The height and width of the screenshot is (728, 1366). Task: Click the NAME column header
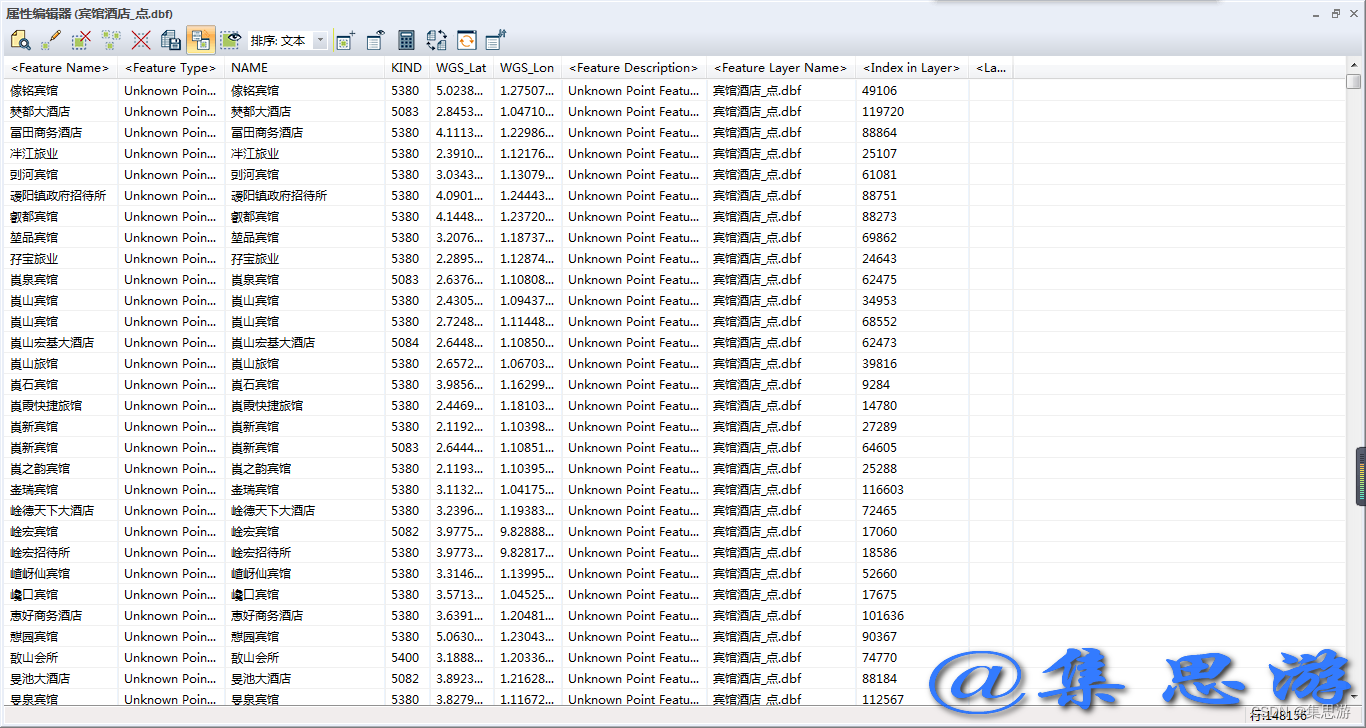pos(305,68)
